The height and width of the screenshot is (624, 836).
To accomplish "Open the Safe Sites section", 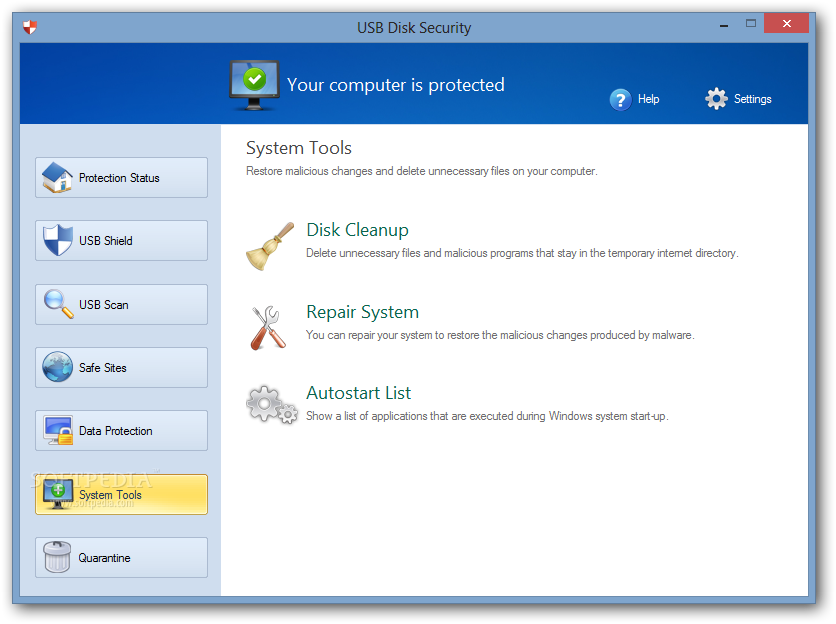I will 122,367.
